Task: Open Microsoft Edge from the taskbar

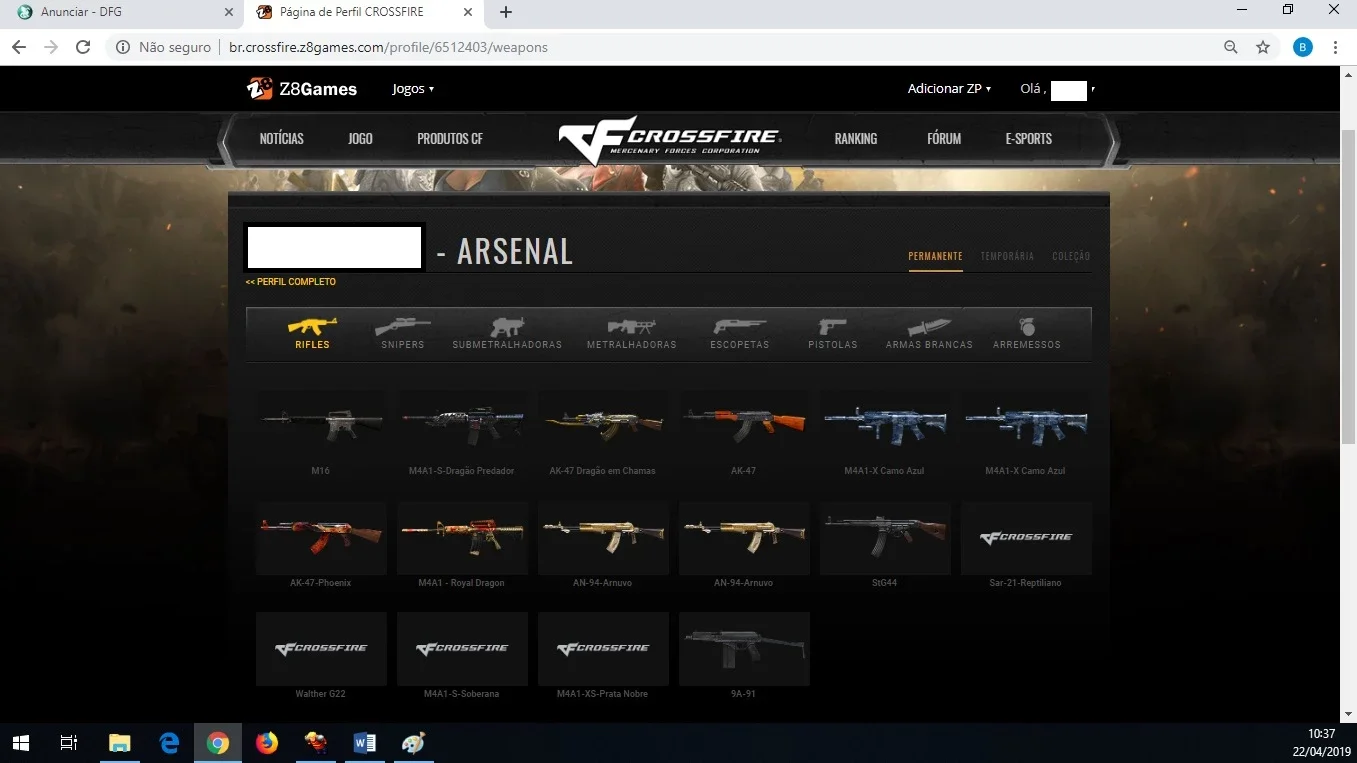Action: [x=169, y=743]
